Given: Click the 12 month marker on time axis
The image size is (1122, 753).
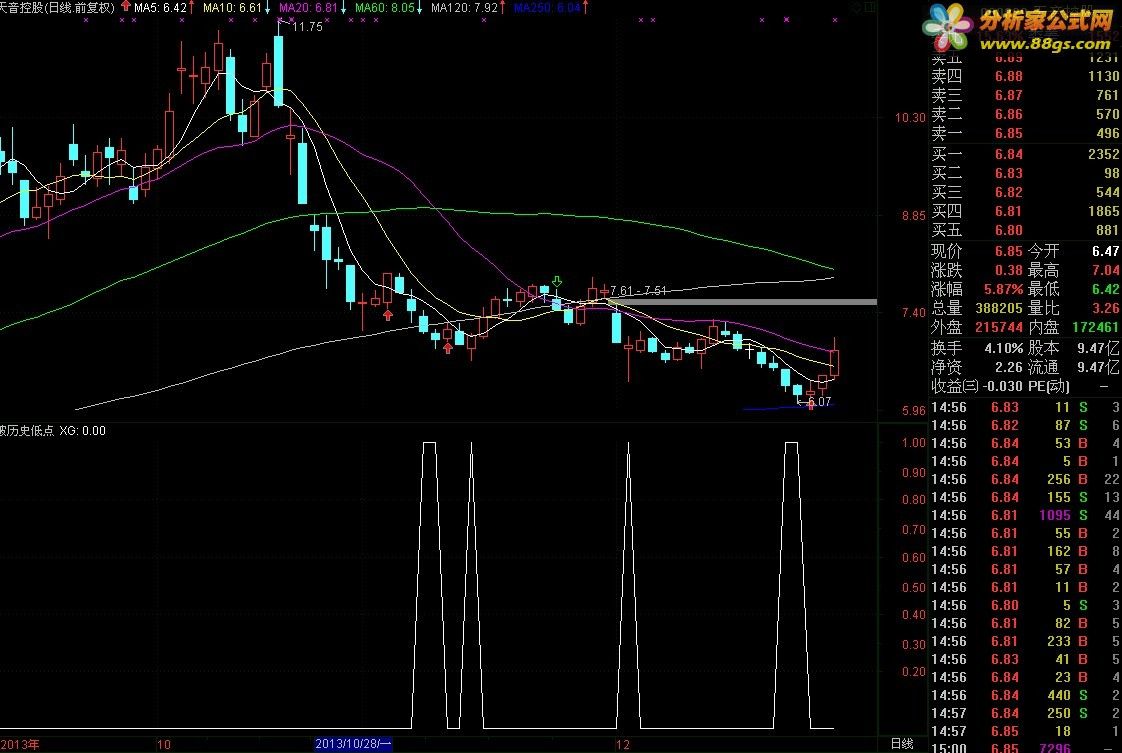Looking at the screenshot, I should pos(623,744).
